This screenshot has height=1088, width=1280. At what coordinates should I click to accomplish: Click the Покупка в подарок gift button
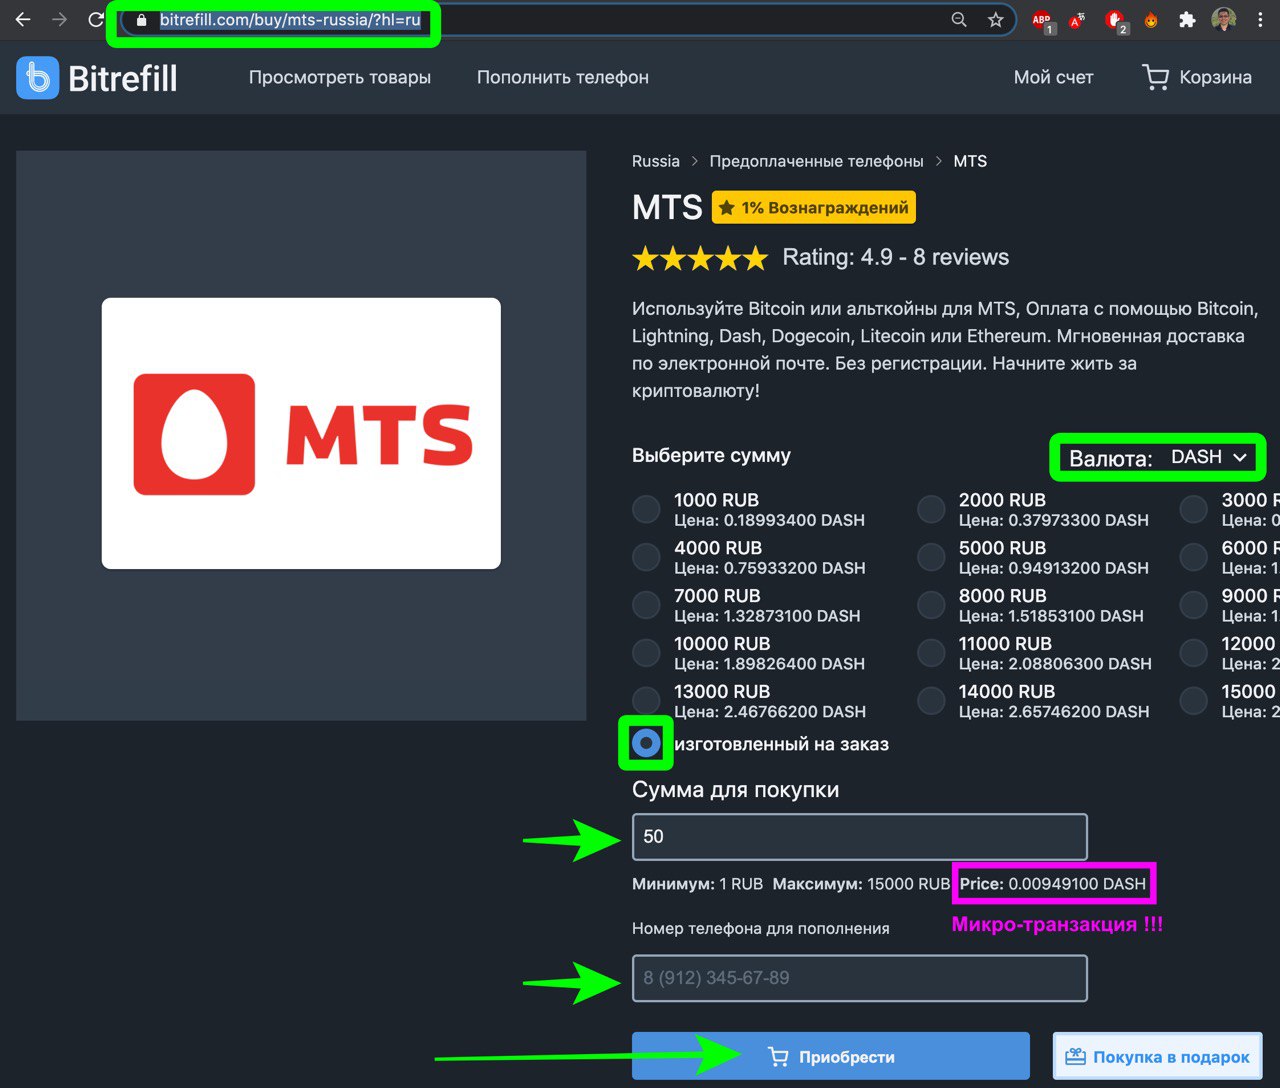(1158, 1056)
